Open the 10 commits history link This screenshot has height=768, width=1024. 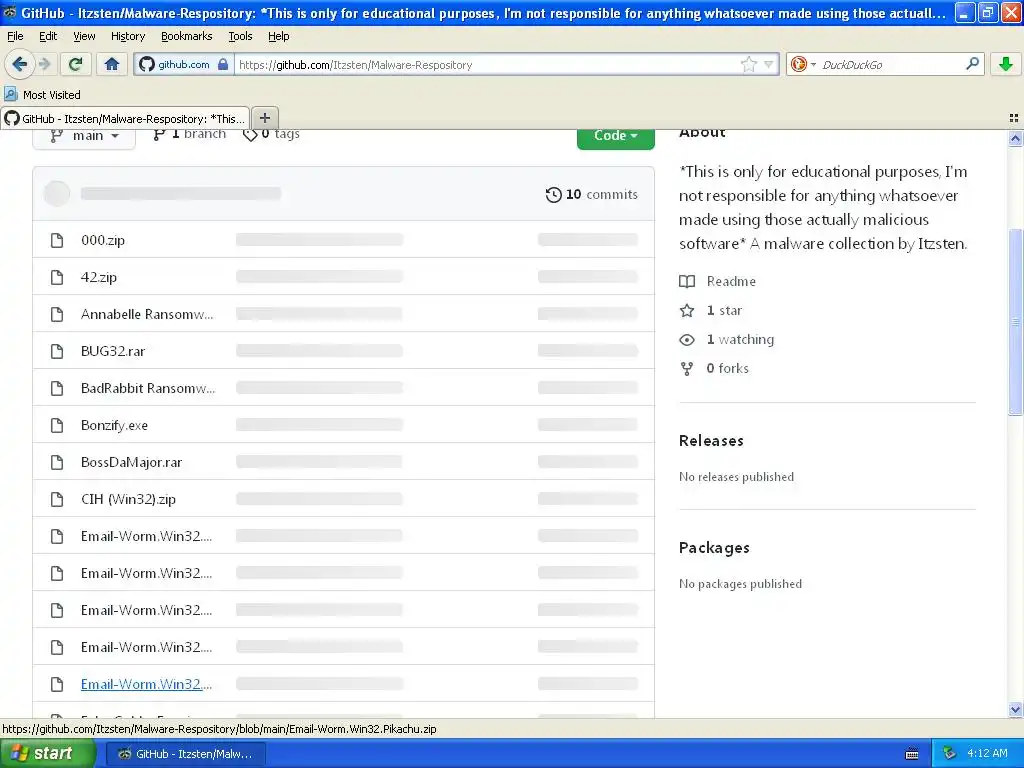[592, 195]
